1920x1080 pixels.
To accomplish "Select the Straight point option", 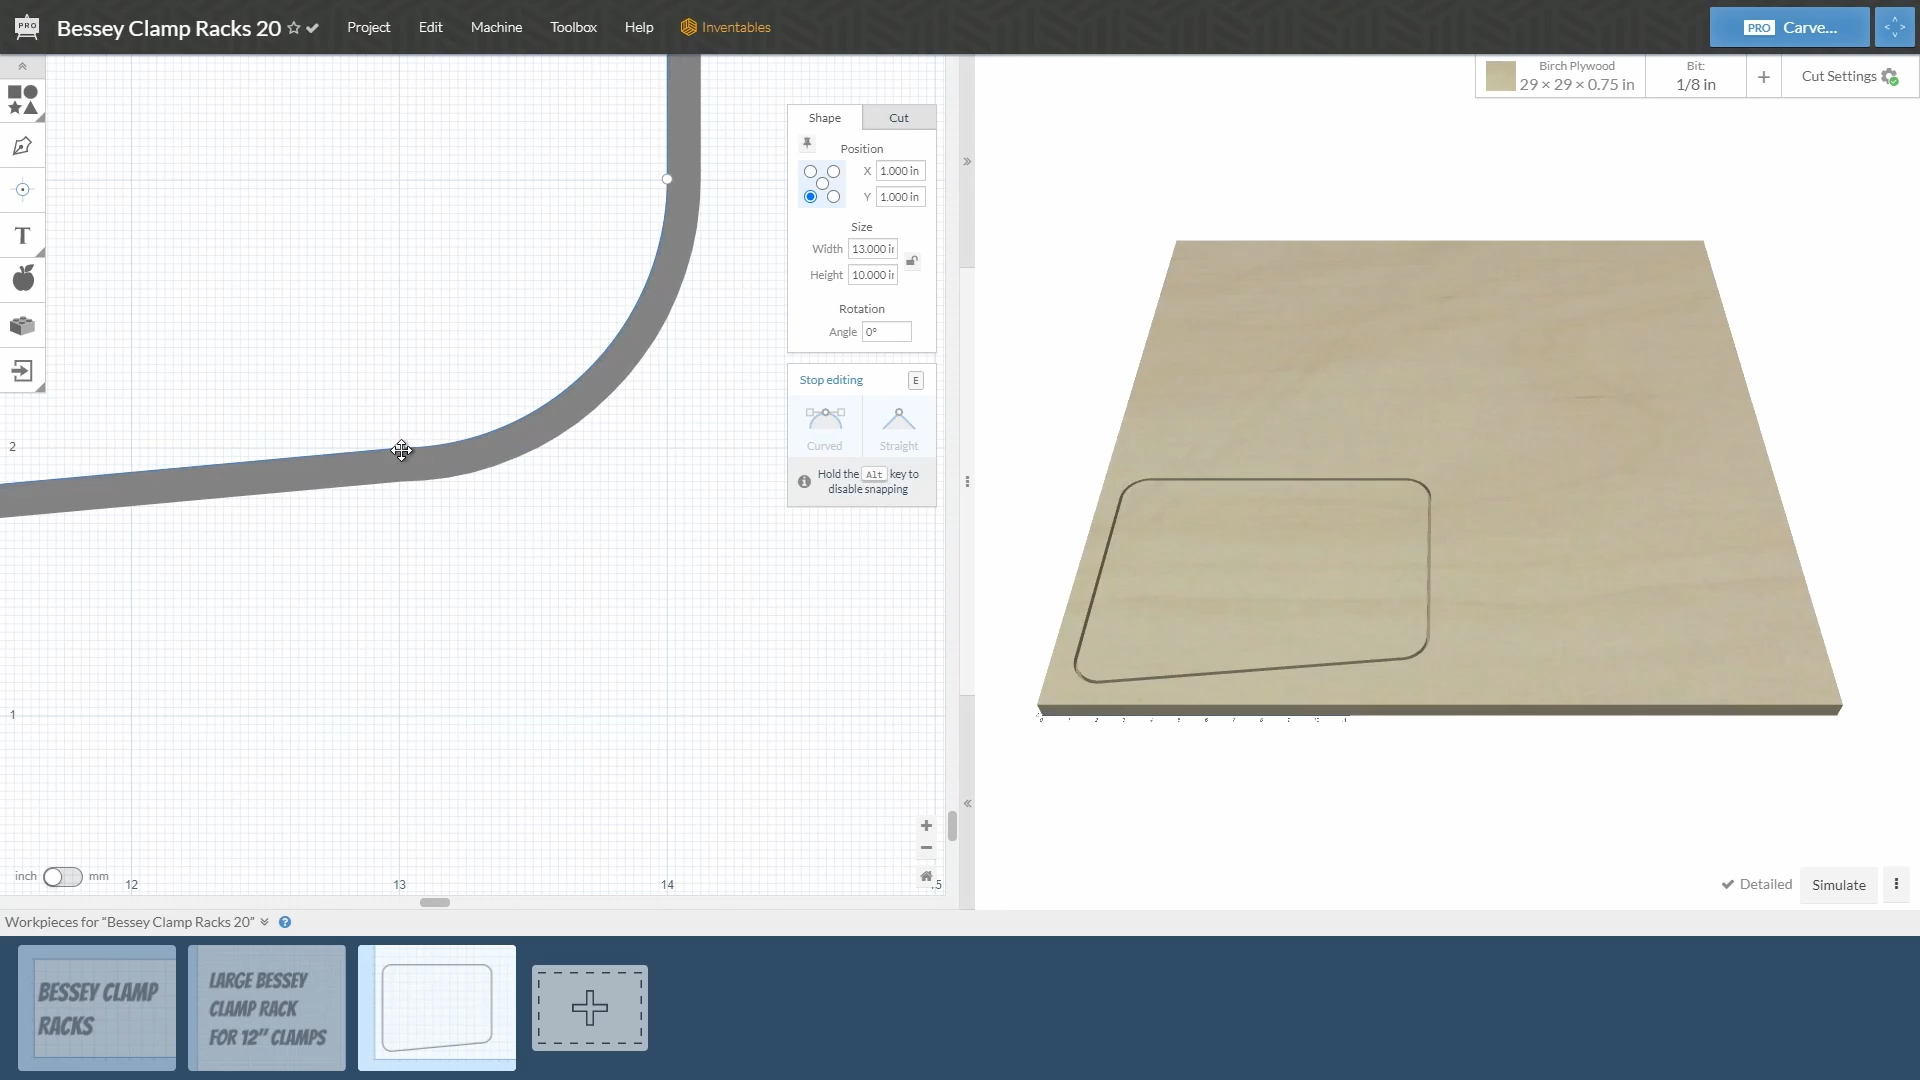I will (898, 428).
